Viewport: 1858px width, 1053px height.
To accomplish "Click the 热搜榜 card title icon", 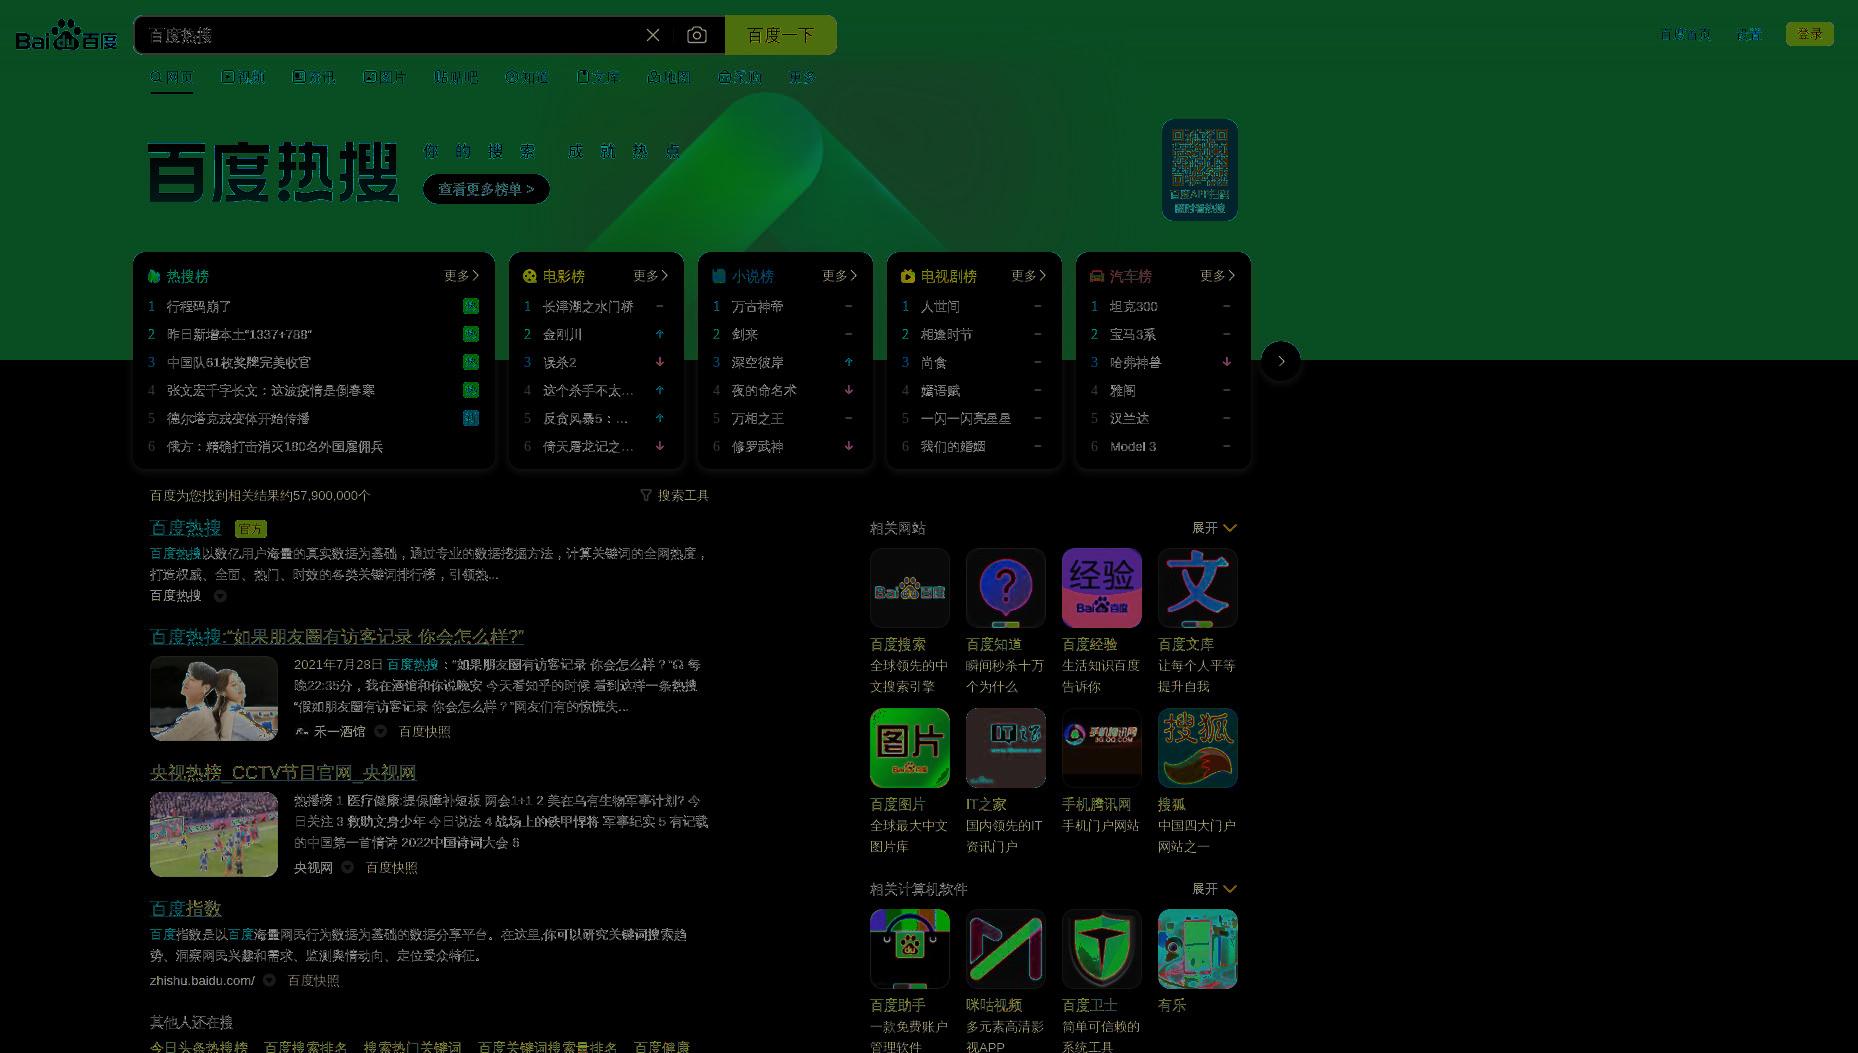I will pyautogui.click(x=154, y=276).
